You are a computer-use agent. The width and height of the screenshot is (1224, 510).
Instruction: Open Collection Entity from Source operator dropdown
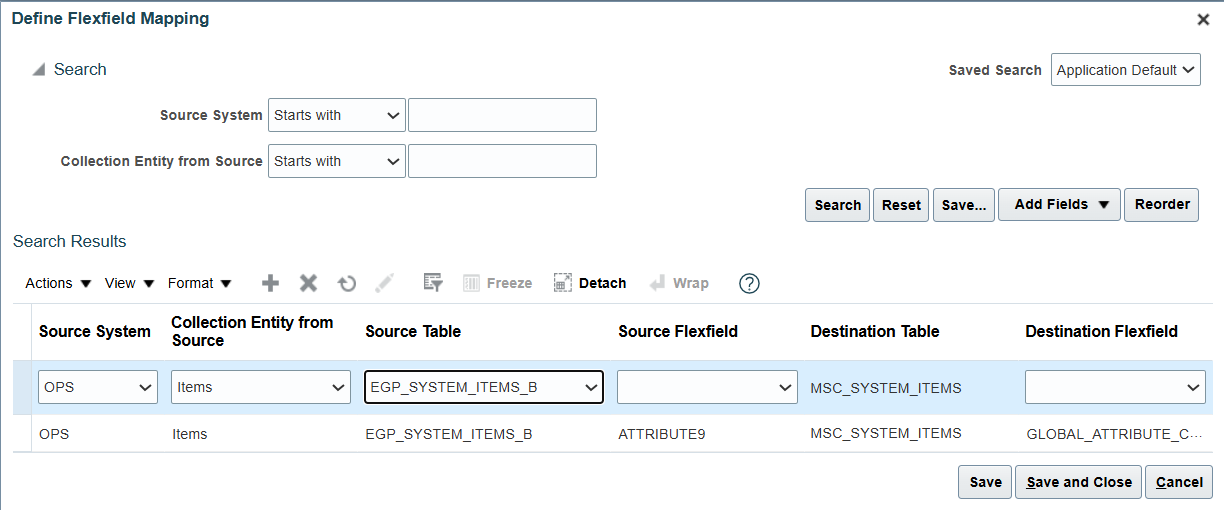pos(337,161)
